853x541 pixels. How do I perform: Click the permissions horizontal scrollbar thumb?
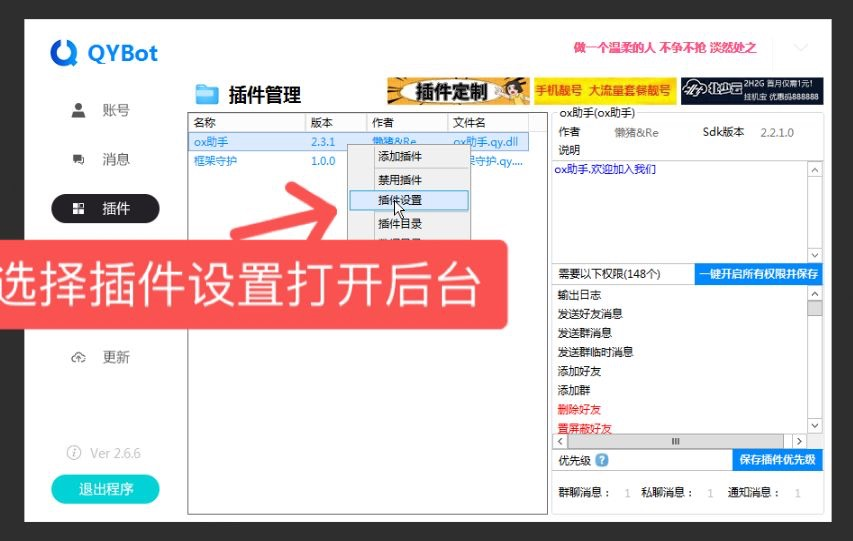(x=675, y=441)
